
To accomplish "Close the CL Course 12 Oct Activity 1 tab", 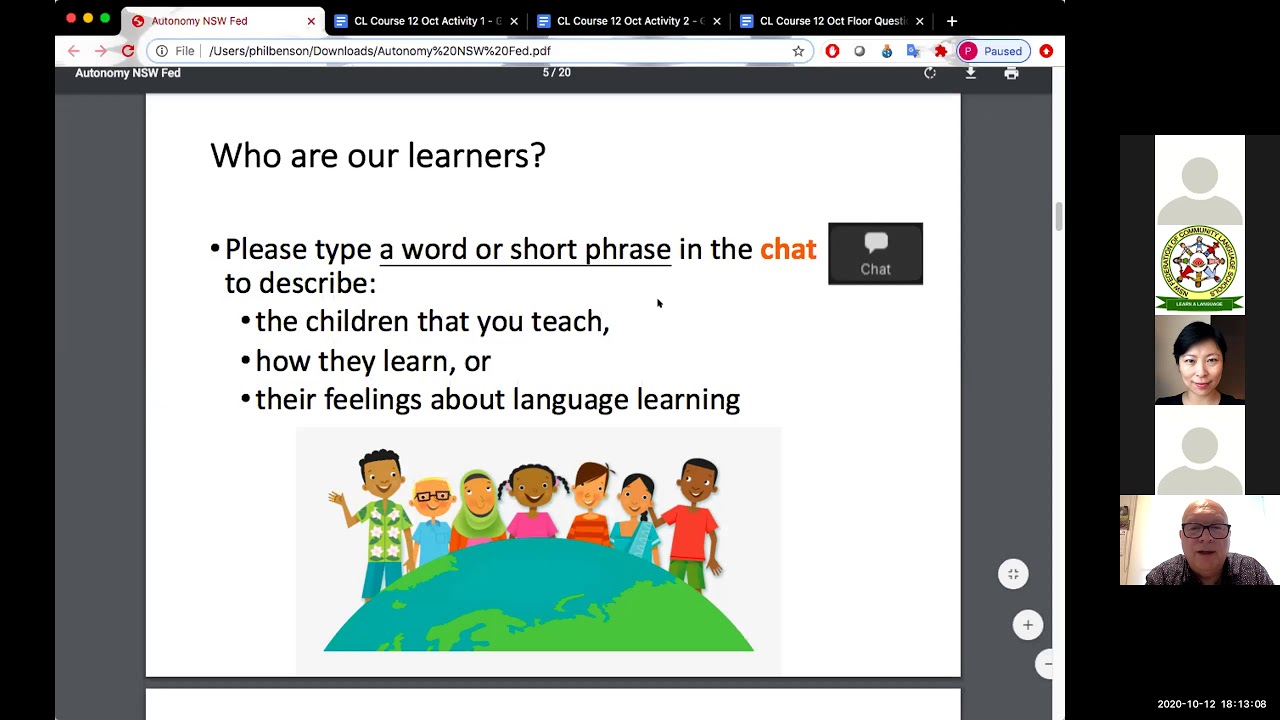I will click(x=514, y=21).
